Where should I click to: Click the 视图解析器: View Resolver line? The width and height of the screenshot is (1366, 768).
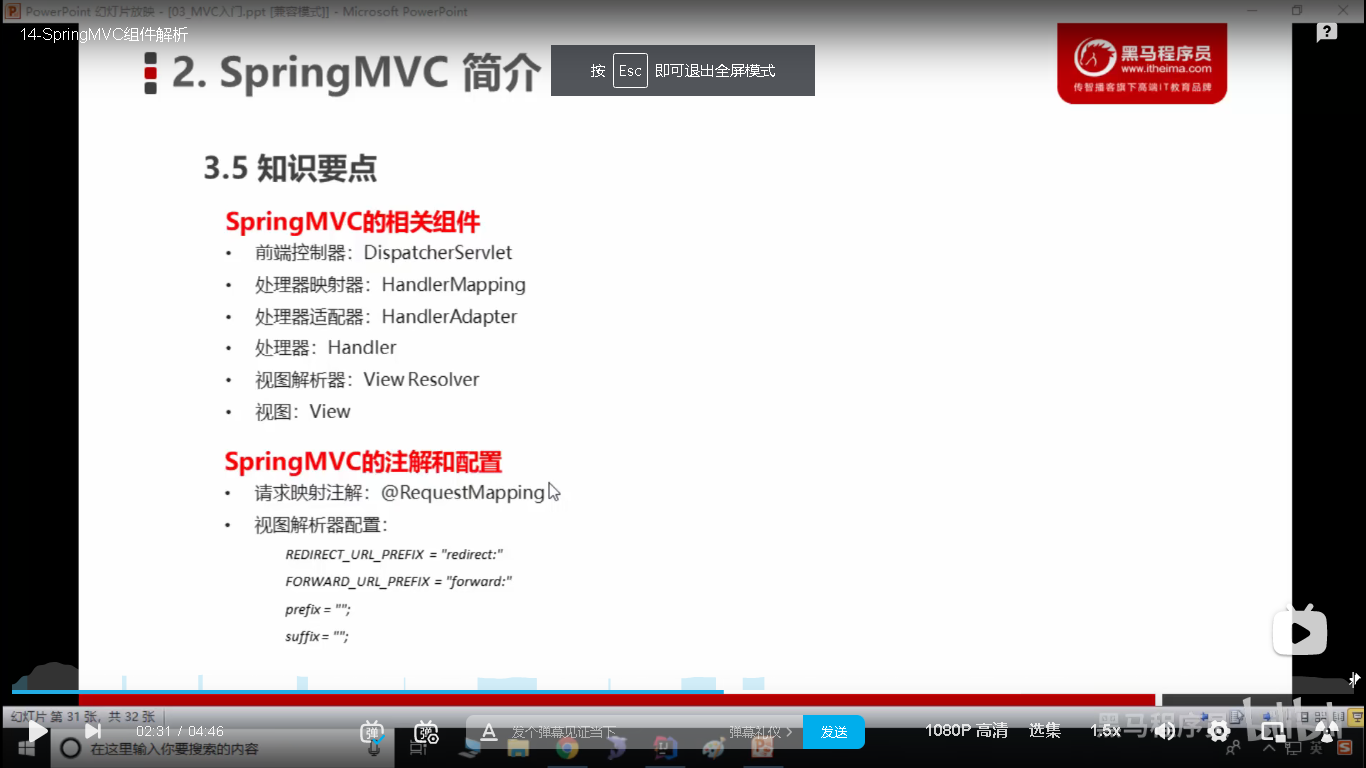click(x=367, y=380)
